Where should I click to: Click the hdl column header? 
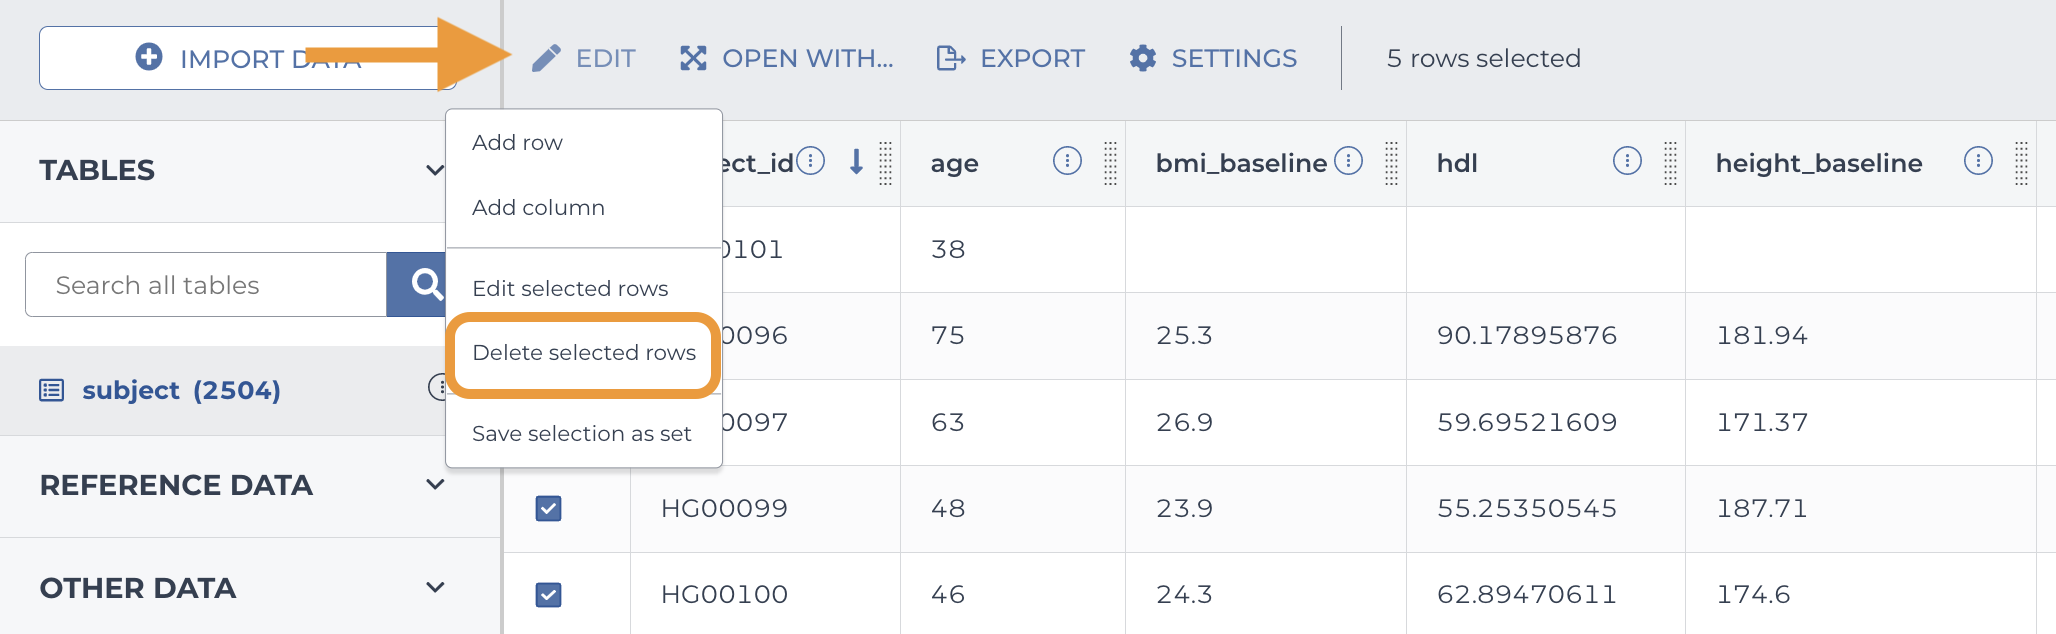click(x=1457, y=163)
